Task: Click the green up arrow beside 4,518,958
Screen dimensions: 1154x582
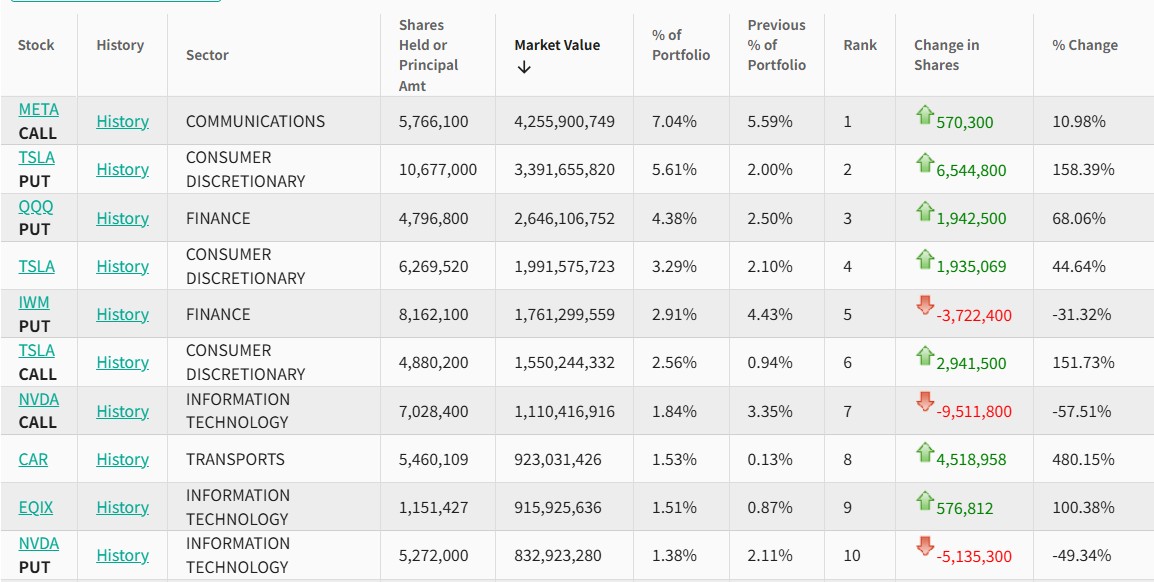Action: tap(924, 452)
